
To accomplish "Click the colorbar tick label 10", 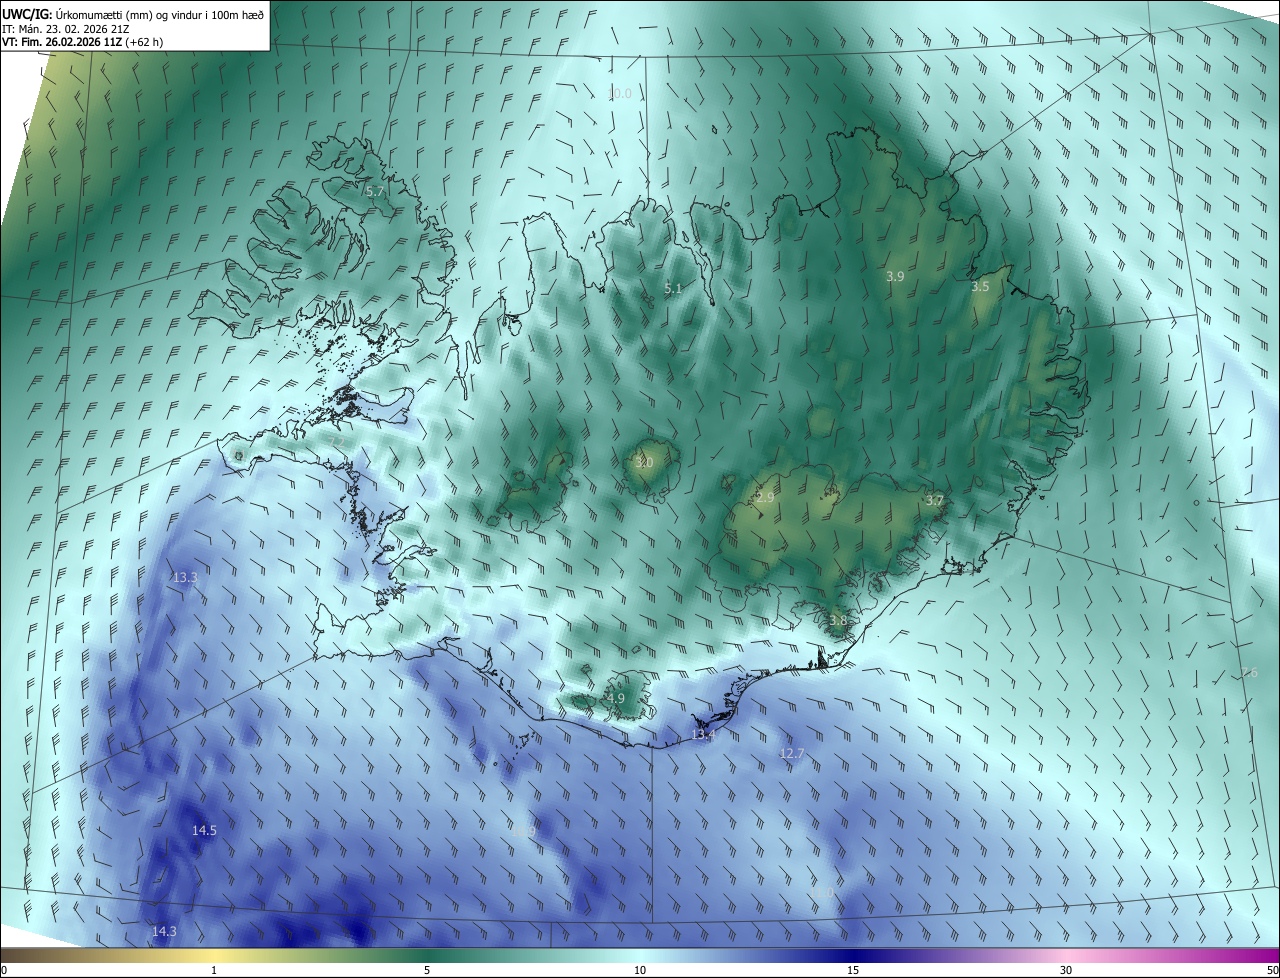I will coord(640,970).
